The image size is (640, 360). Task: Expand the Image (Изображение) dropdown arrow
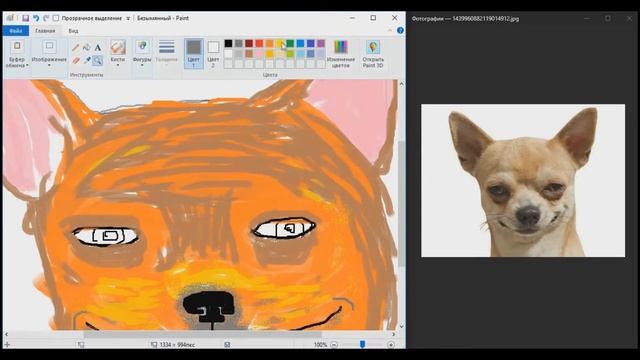[49, 65]
